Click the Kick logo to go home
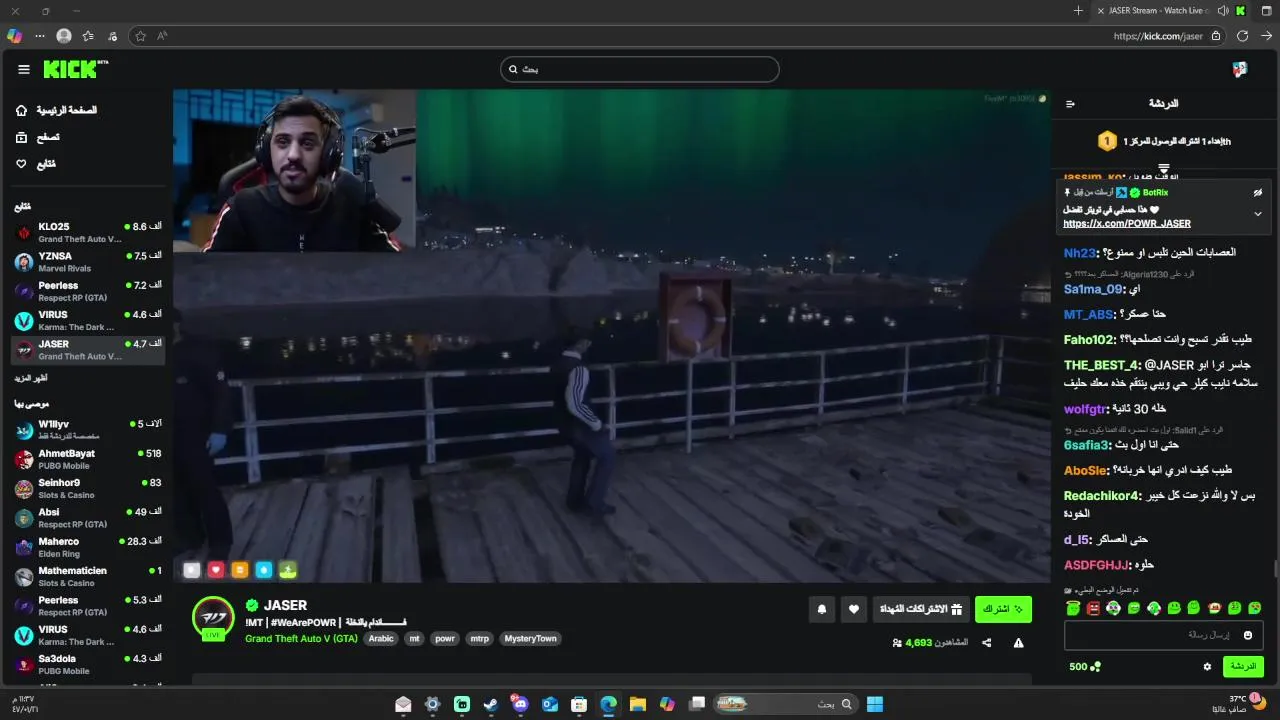Viewport: 1280px width, 720px height. 75,69
